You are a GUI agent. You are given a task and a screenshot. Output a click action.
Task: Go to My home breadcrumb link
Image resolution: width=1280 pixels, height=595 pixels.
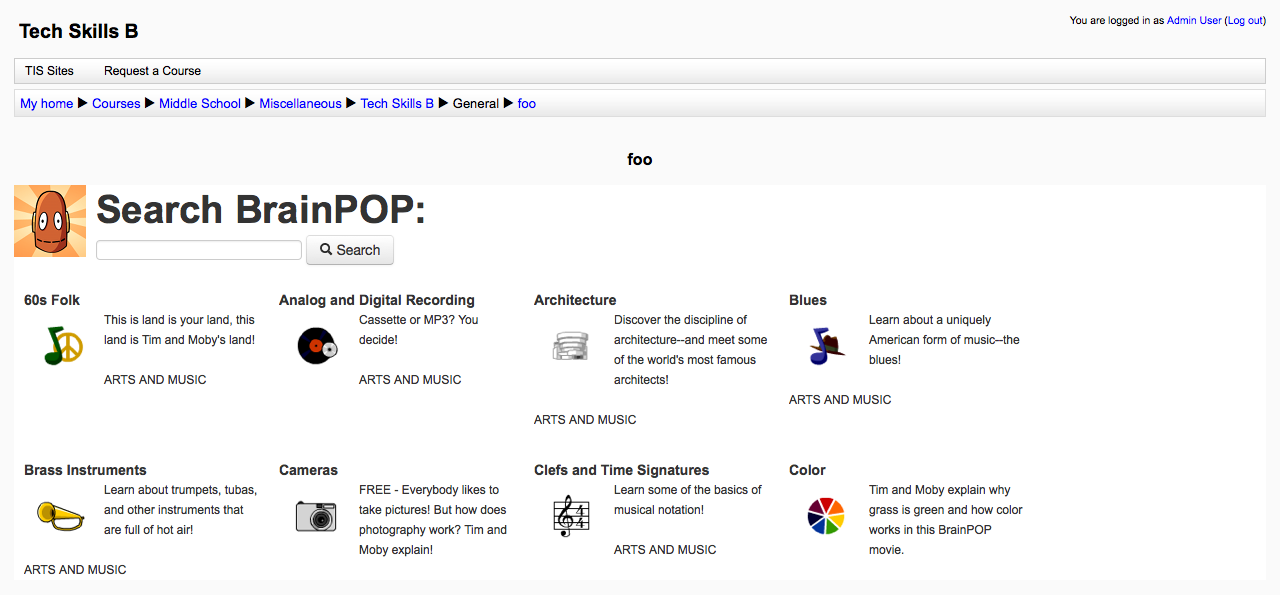pos(47,103)
